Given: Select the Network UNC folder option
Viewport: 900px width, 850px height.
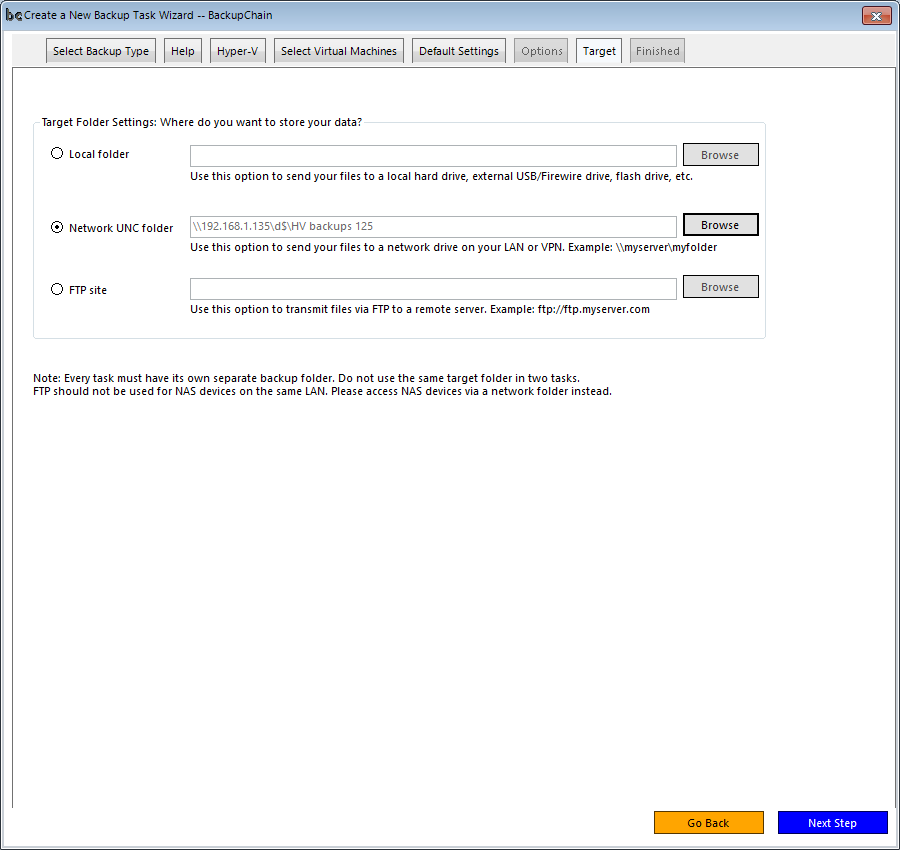Looking at the screenshot, I should point(57,227).
